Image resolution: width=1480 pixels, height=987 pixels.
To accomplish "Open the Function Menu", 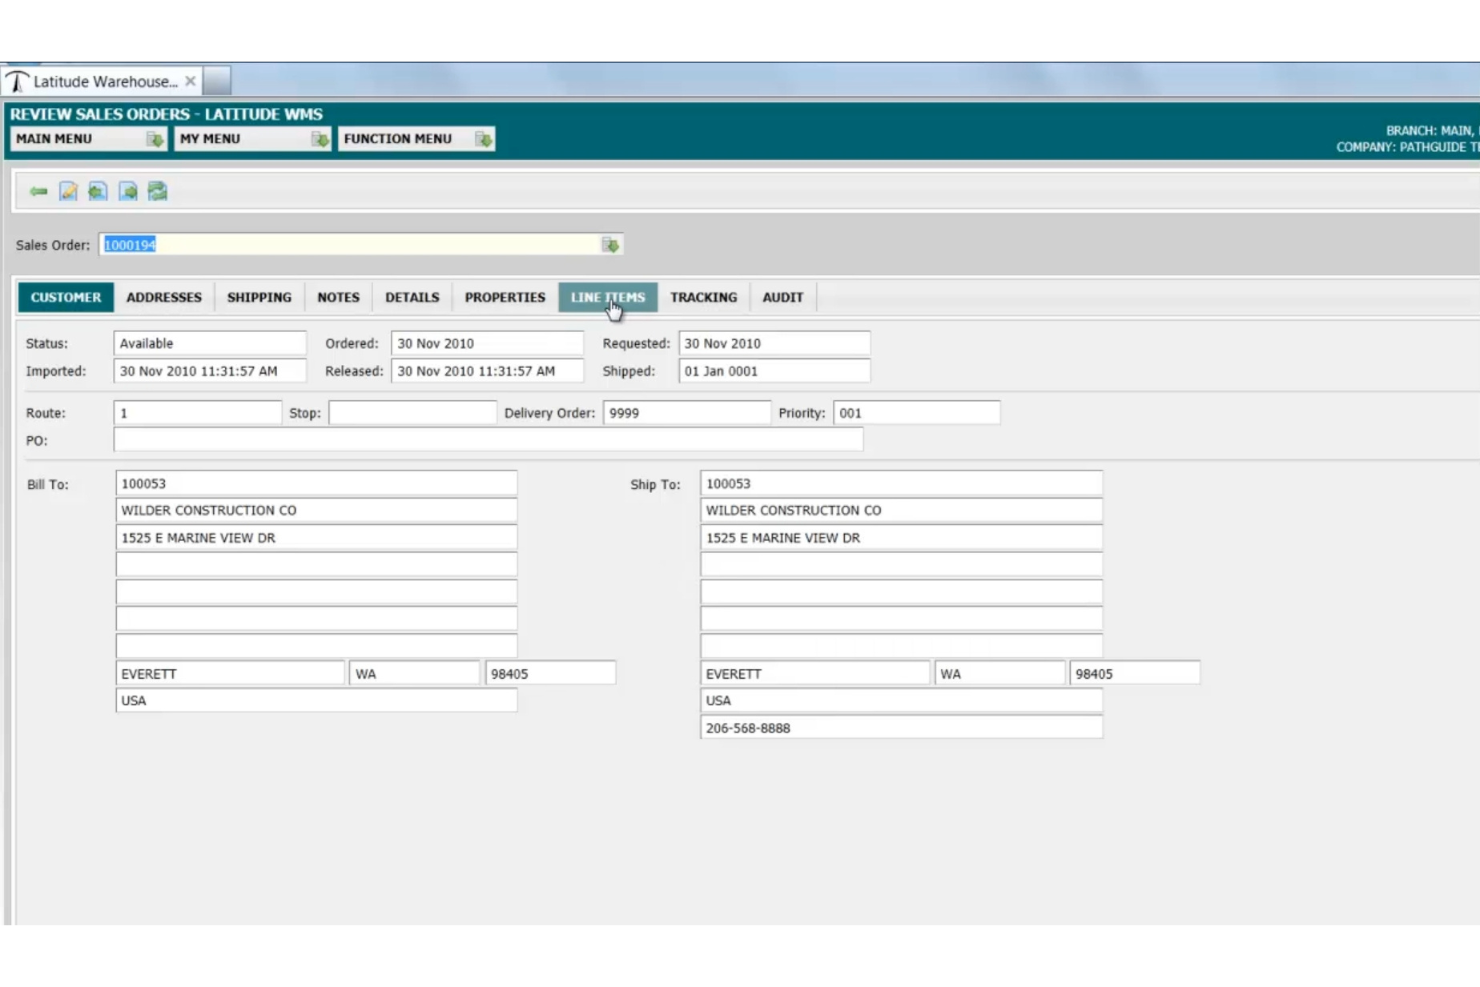I will pyautogui.click(x=396, y=139).
